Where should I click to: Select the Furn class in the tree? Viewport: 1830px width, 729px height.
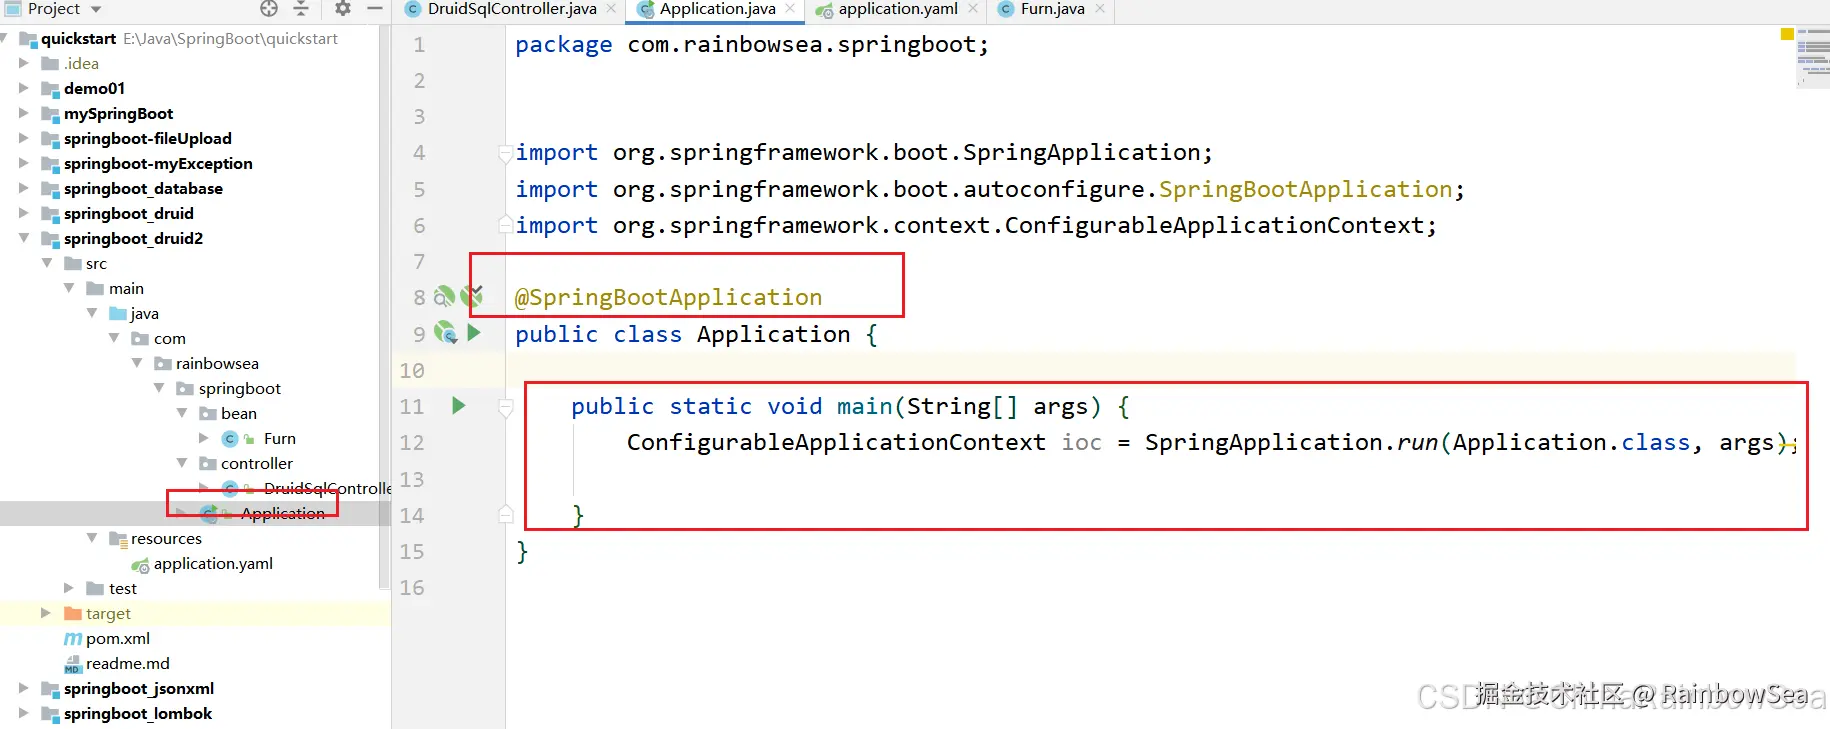tap(279, 438)
